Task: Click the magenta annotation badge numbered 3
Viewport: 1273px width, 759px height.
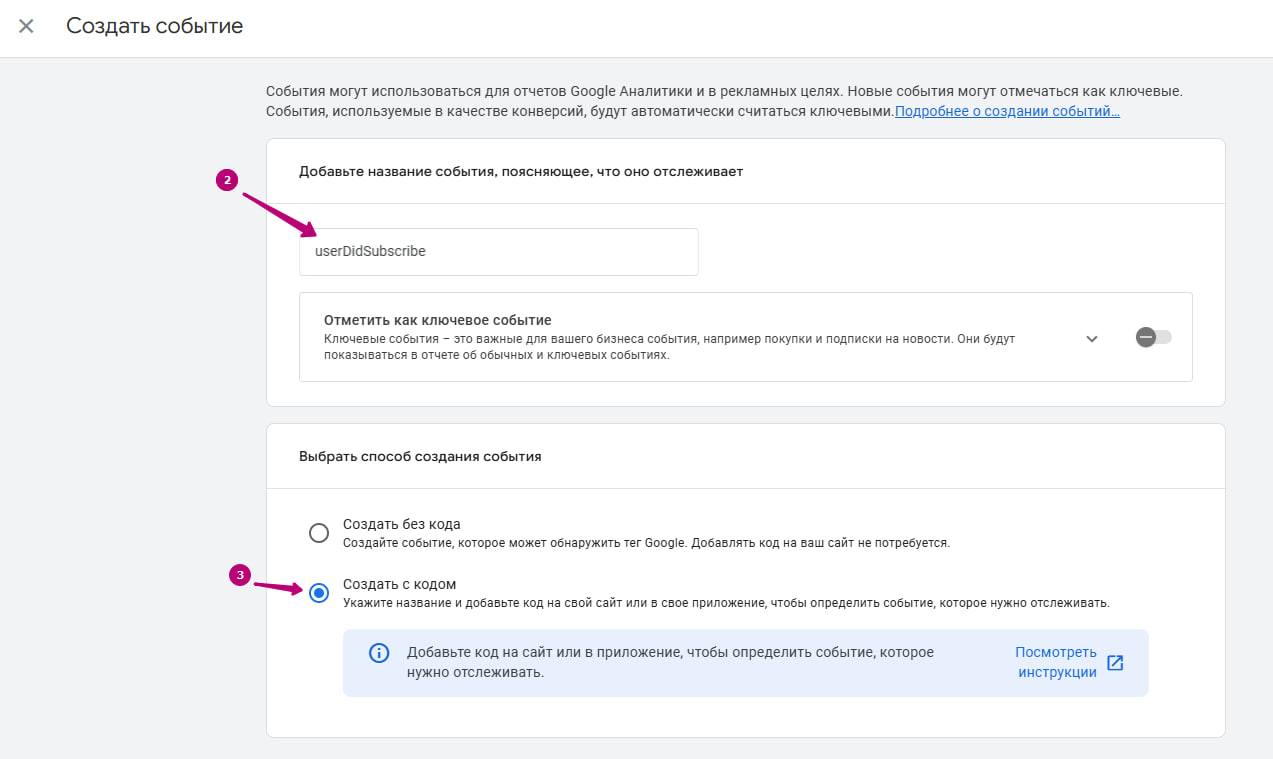Action: coord(239,575)
